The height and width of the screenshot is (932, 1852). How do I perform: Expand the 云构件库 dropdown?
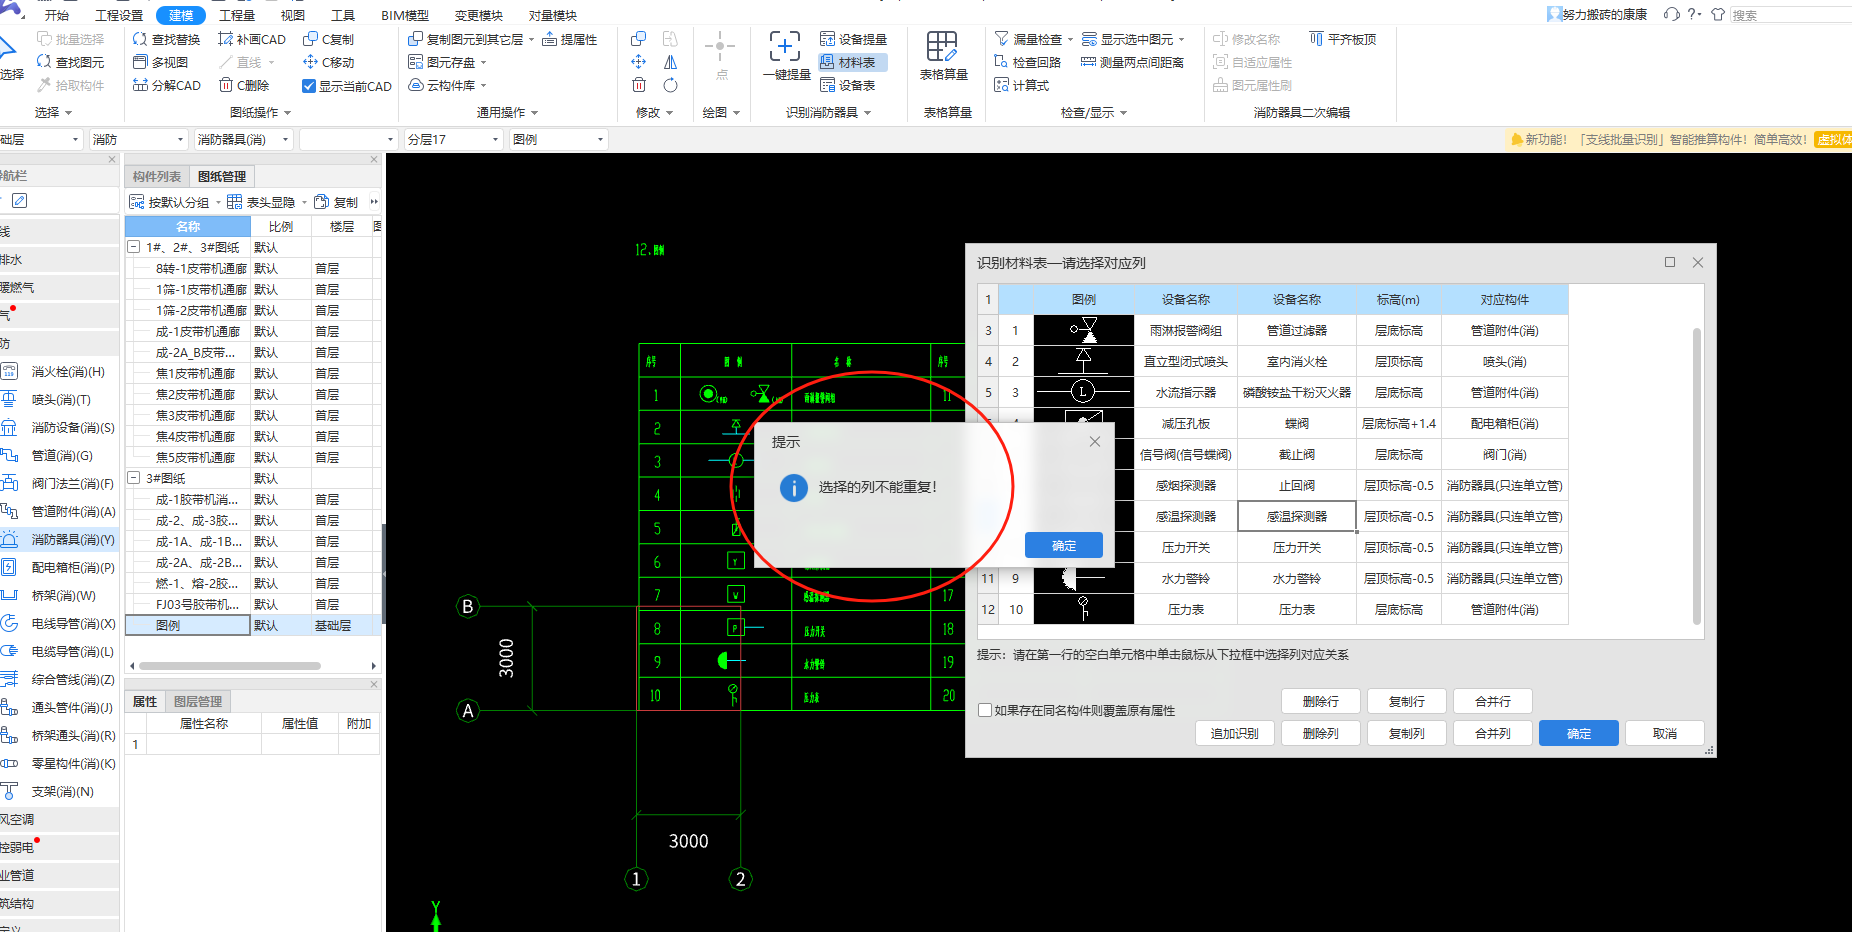(483, 86)
